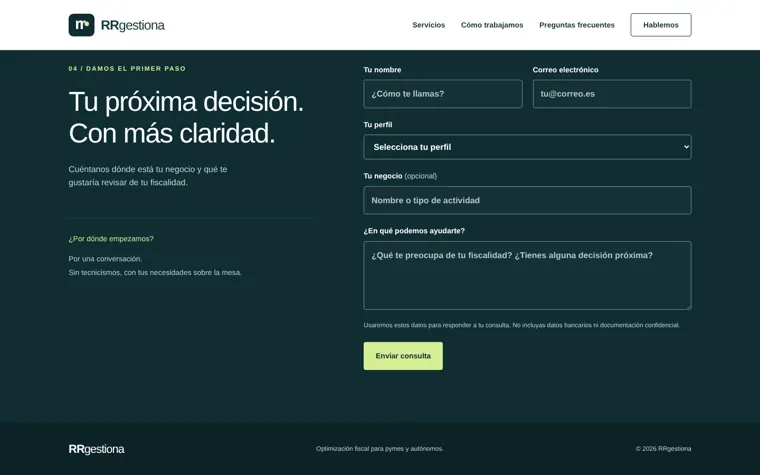The image size is (760, 475).
Task: Click the Tu nombre label
Action: click(x=382, y=70)
